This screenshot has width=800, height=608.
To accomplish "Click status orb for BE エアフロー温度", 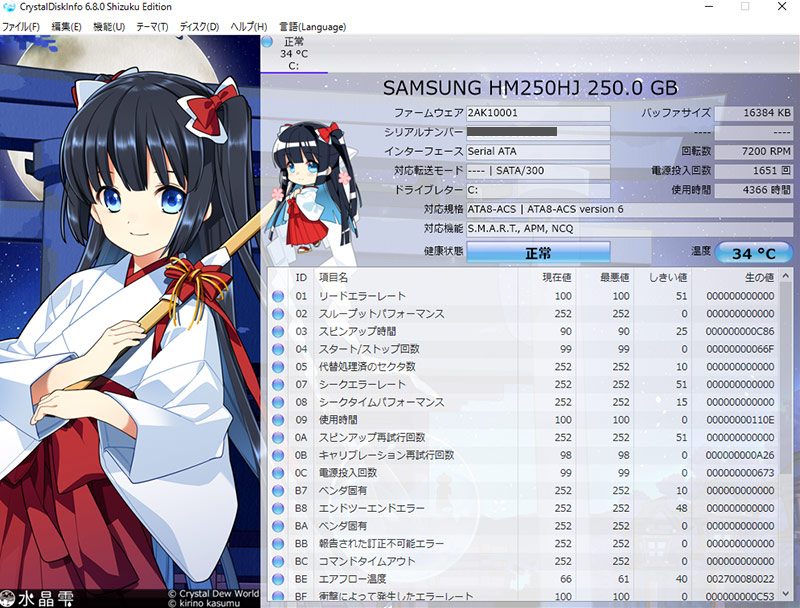I will 278,579.
